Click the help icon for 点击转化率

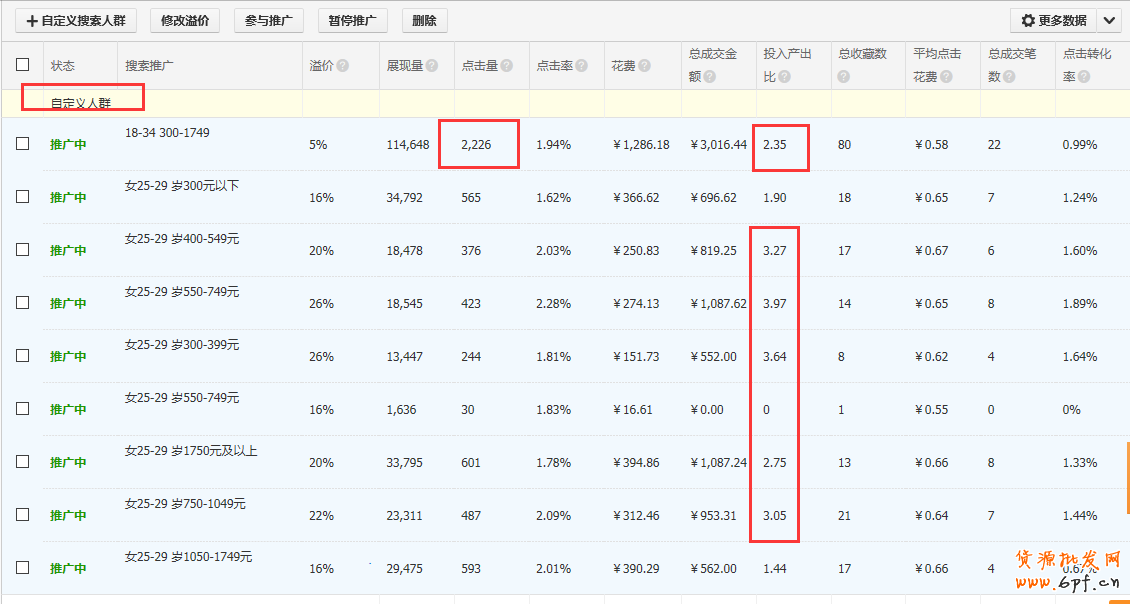click(x=1084, y=77)
